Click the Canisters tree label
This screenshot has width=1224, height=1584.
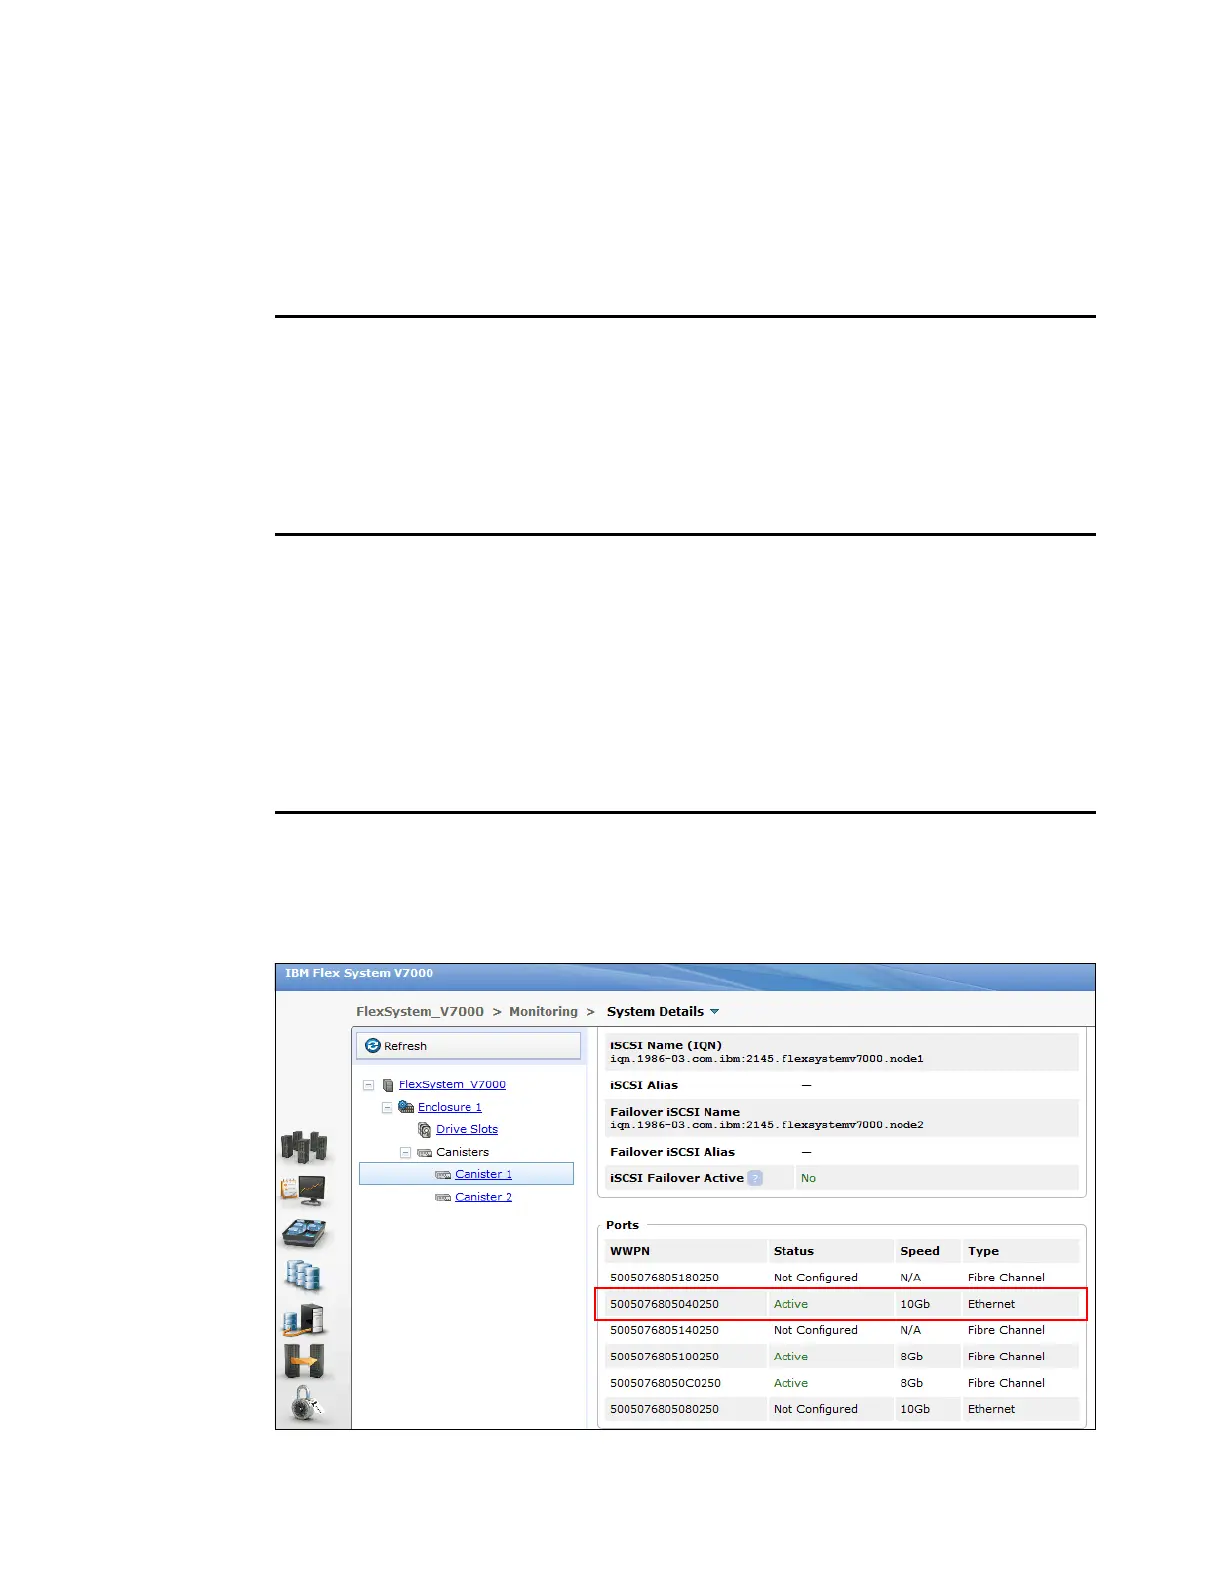coord(462,1152)
